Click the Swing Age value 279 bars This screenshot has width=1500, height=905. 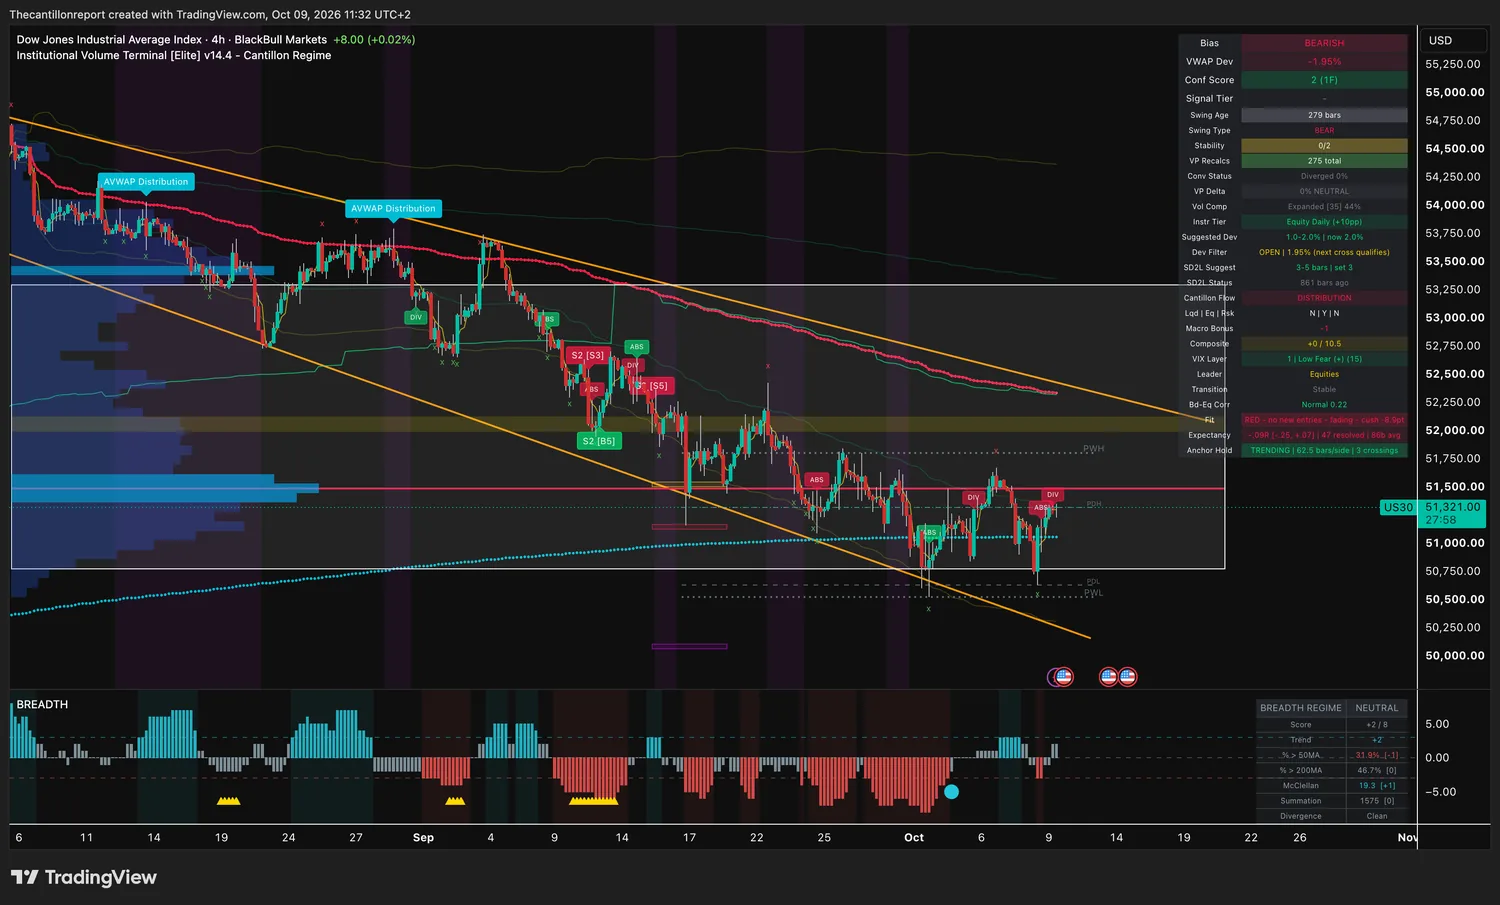(x=1324, y=115)
